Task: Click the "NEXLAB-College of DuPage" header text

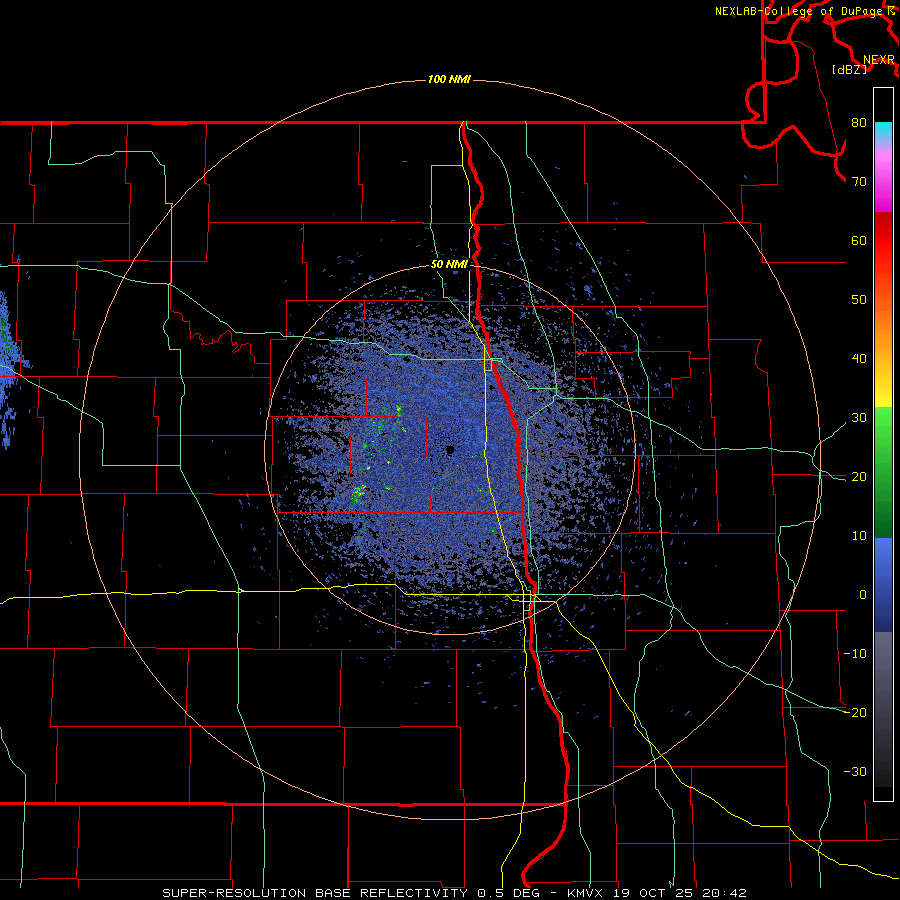Action: pos(800,11)
